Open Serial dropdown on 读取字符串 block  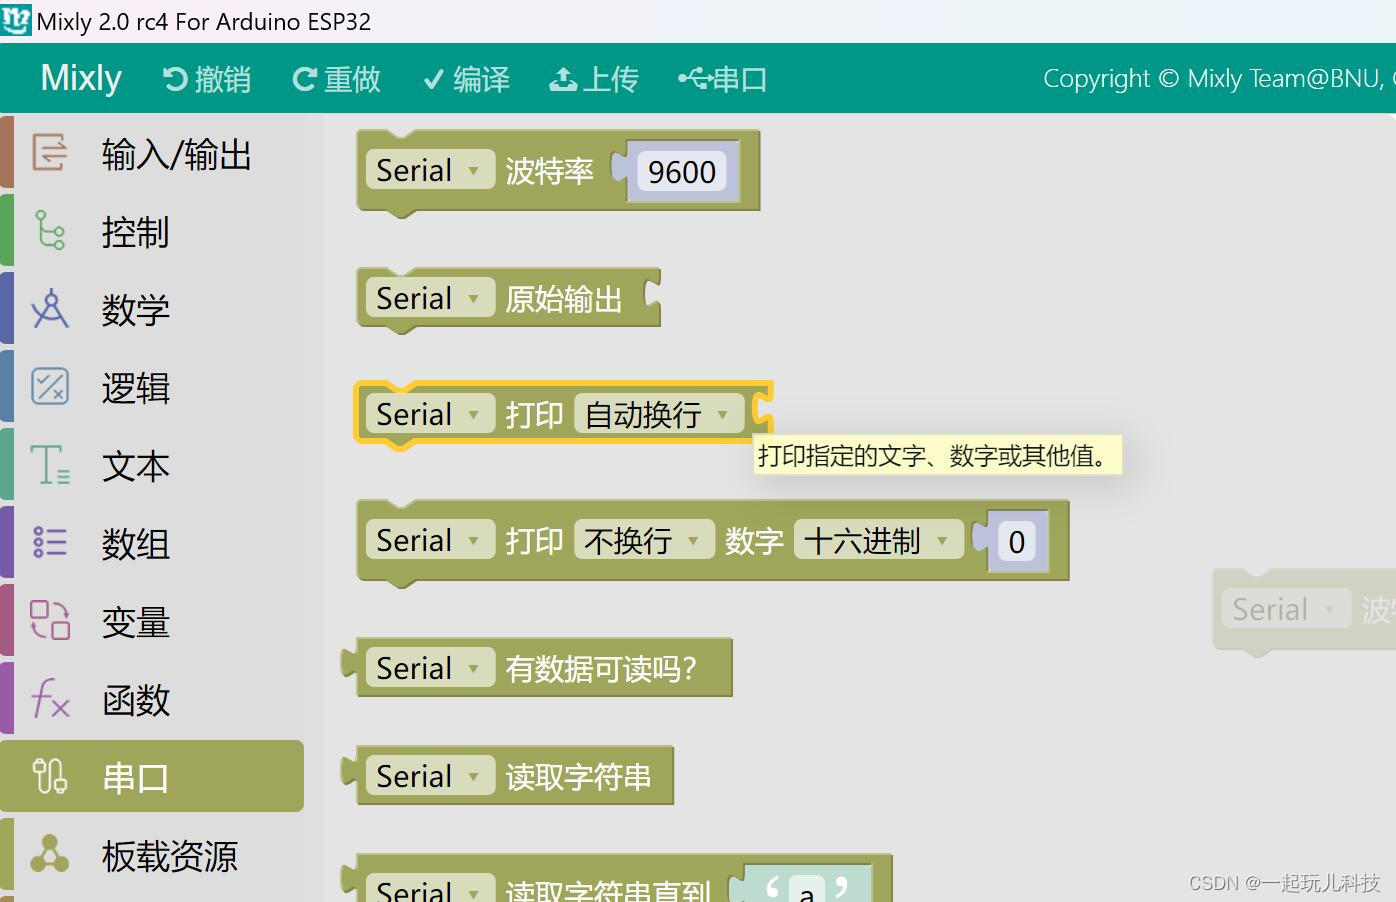pos(430,776)
